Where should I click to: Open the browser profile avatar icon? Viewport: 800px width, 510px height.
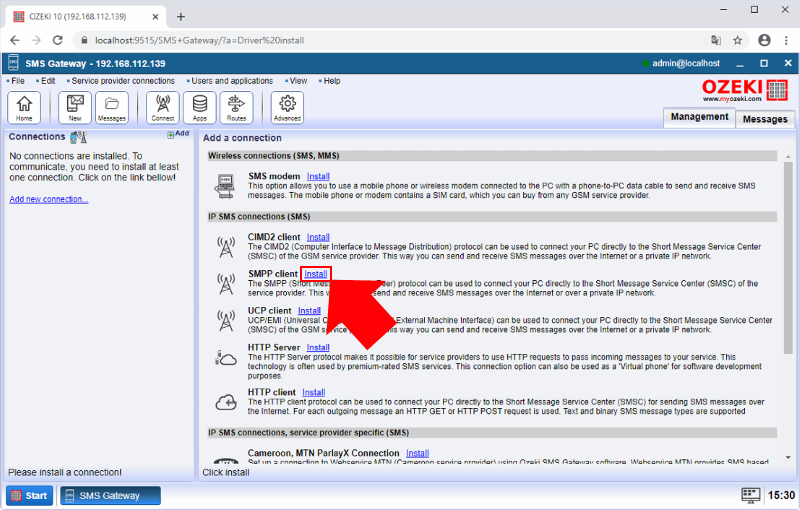point(764,40)
